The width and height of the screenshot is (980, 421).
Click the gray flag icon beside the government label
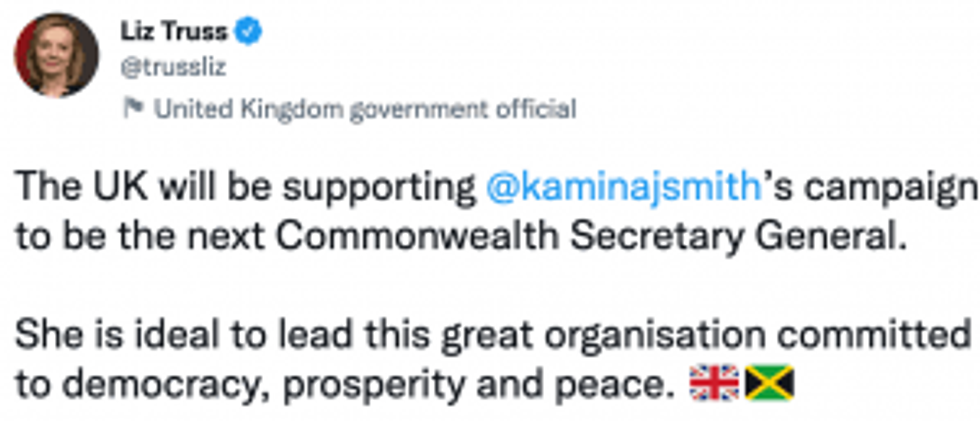(133, 107)
